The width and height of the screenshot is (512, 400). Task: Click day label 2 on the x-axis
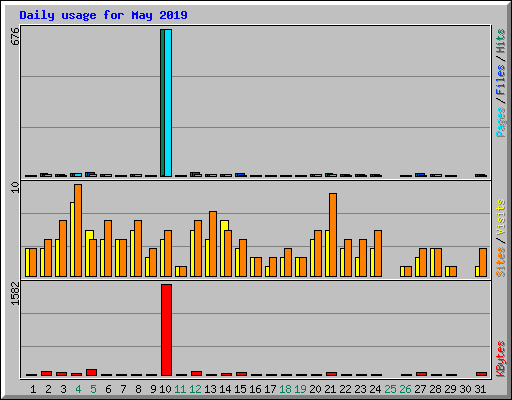(x=48, y=389)
